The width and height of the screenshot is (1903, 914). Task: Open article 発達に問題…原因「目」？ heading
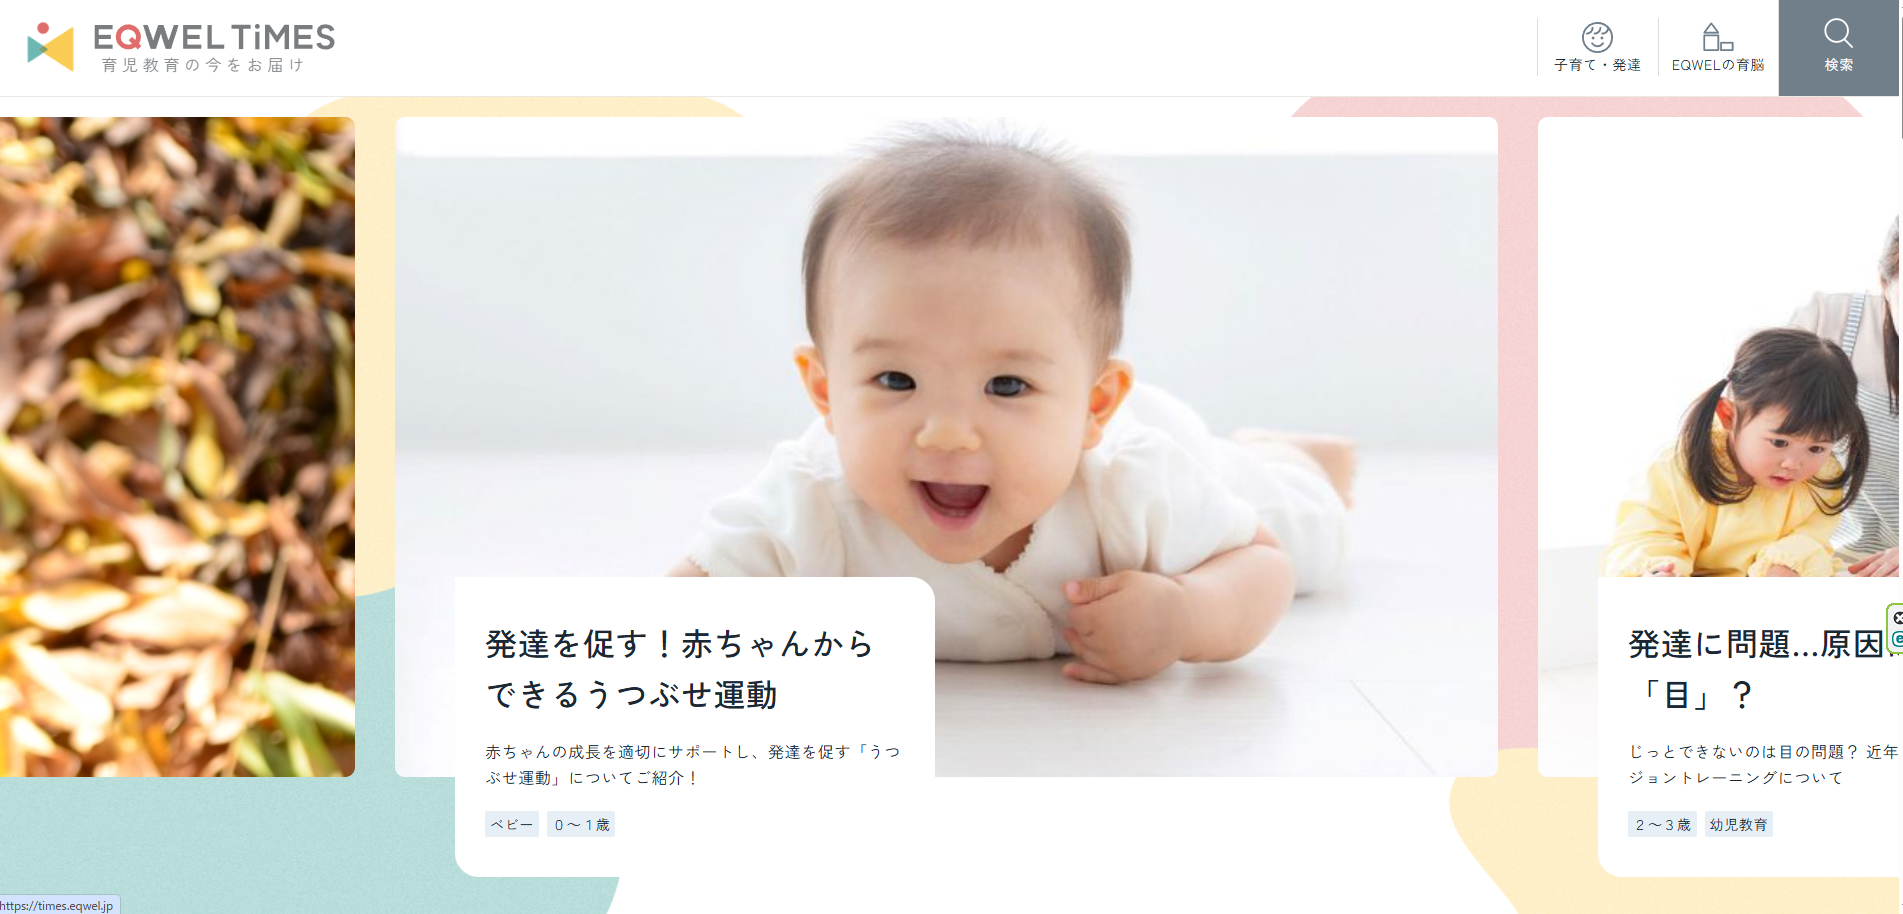[x=1755, y=669]
